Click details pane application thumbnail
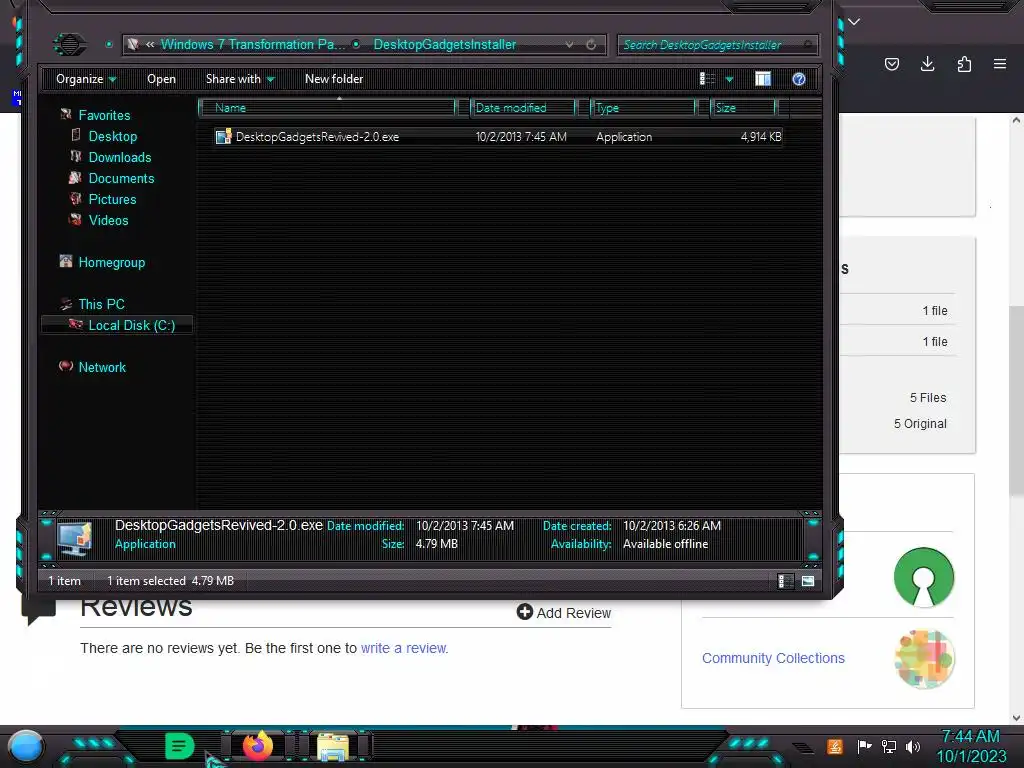1024x768 pixels. (74, 537)
